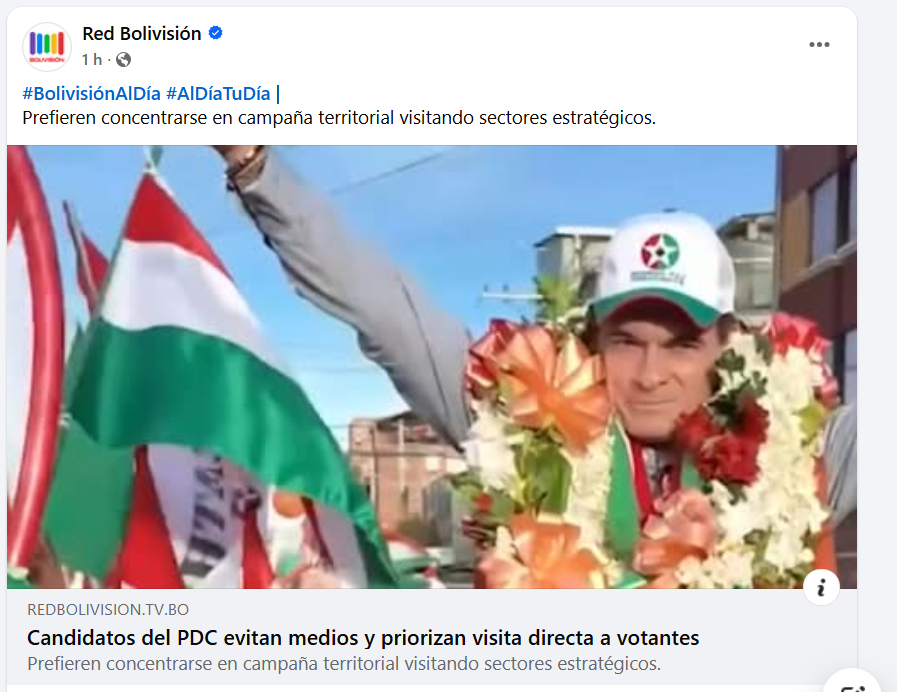897x692 pixels.
Task: Click the #BolivisiónAlDía hashtag
Action: [92, 93]
